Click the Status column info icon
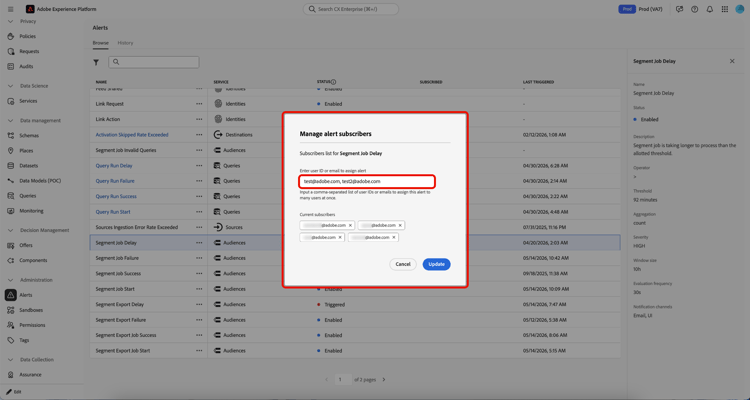The width and height of the screenshot is (750, 400). click(x=333, y=82)
